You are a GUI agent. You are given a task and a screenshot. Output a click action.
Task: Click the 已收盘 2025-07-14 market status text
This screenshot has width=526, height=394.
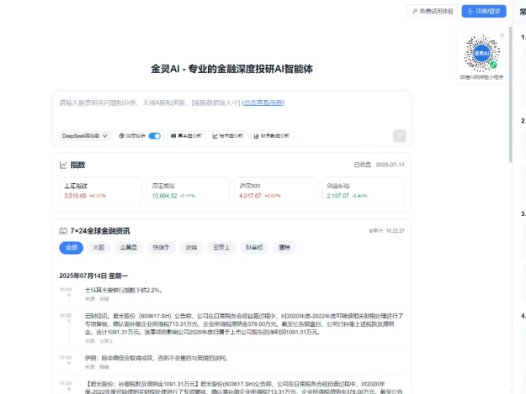(x=379, y=165)
